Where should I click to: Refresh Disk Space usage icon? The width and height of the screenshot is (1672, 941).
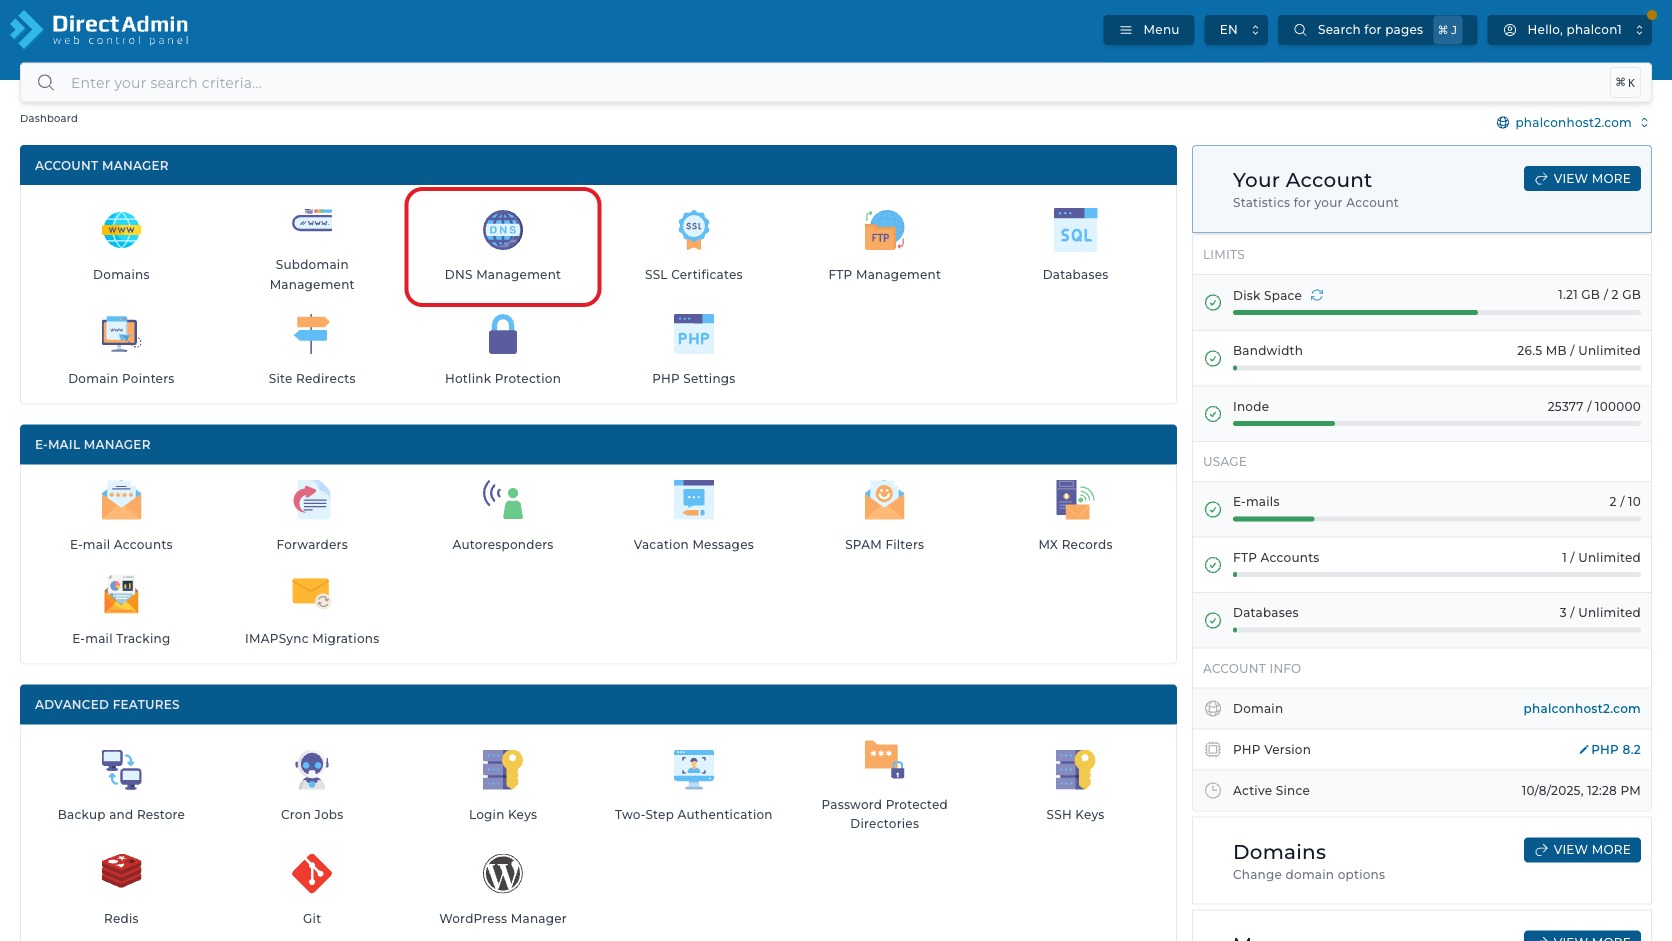[1317, 295]
